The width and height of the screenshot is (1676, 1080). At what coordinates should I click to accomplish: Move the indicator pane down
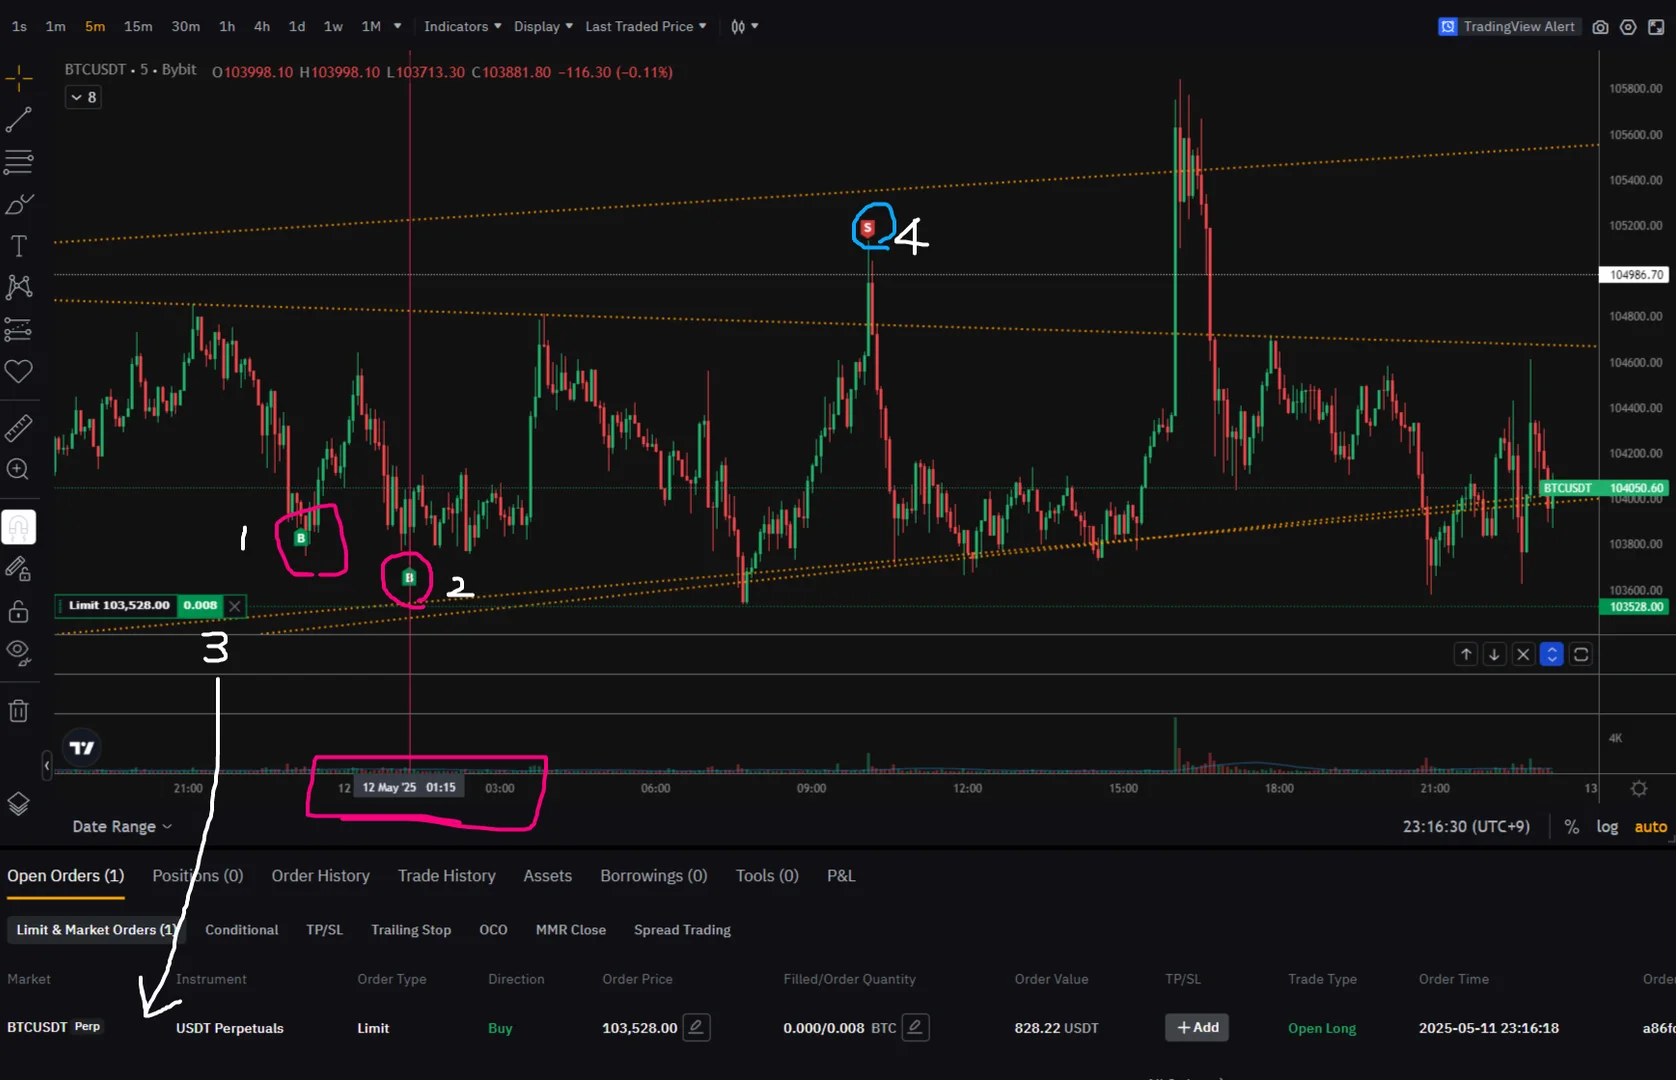click(x=1494, y=654)
